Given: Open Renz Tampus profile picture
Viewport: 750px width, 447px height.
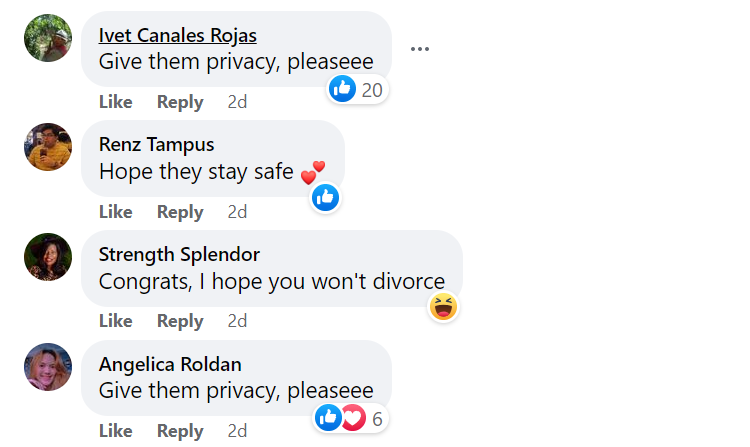Looking at the screenshot, I should point(48,147).
